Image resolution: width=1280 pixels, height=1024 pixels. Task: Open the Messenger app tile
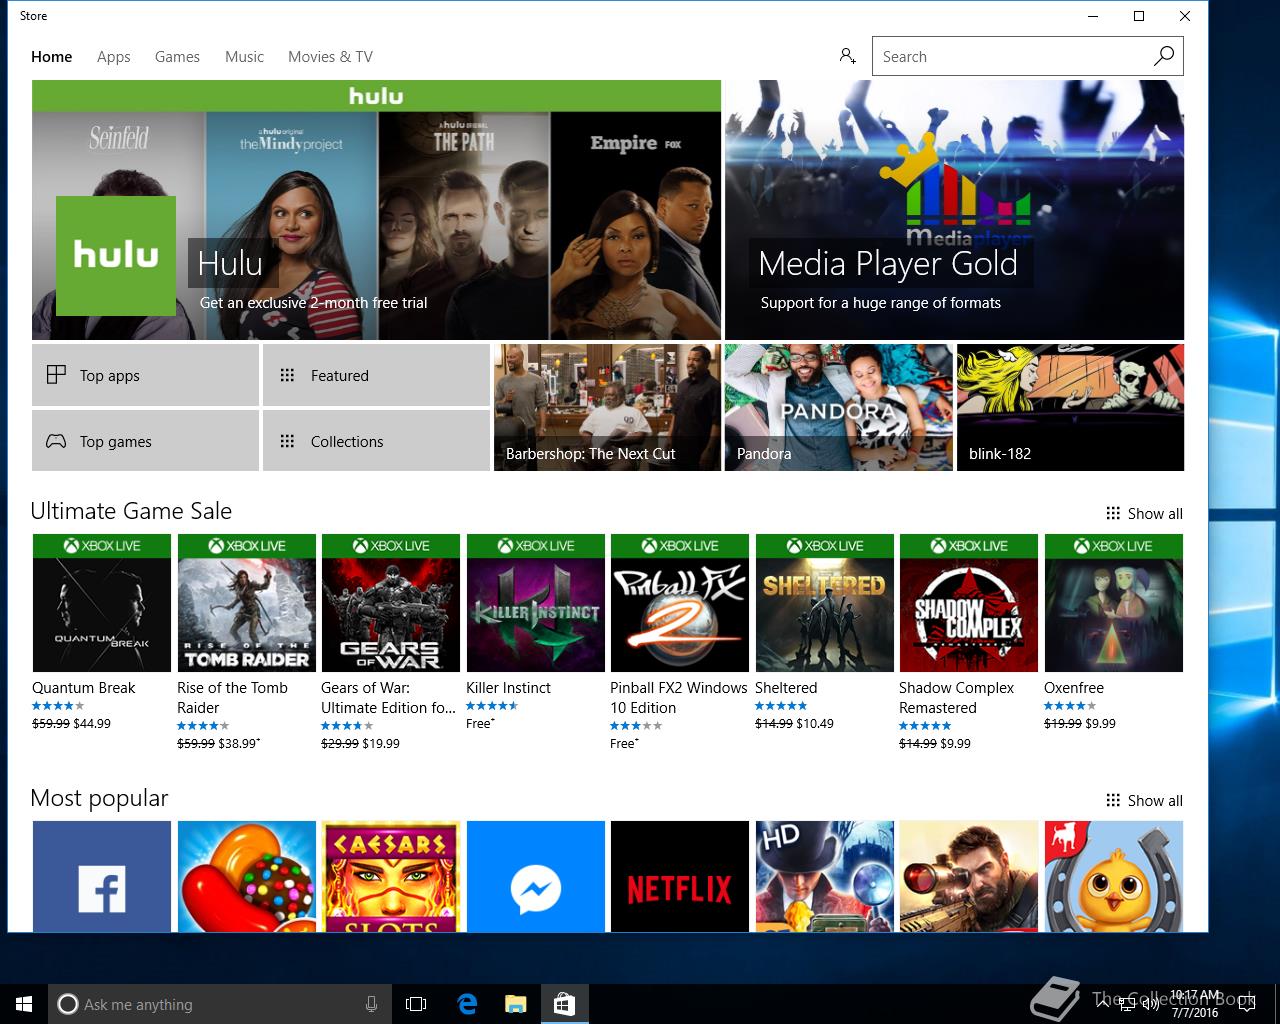(x=536, y=876)
